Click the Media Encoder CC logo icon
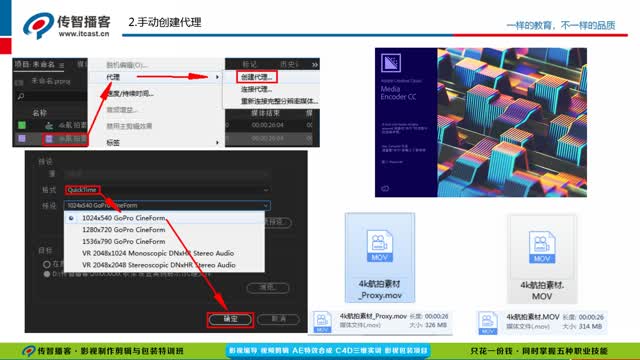 click(391, 63)
